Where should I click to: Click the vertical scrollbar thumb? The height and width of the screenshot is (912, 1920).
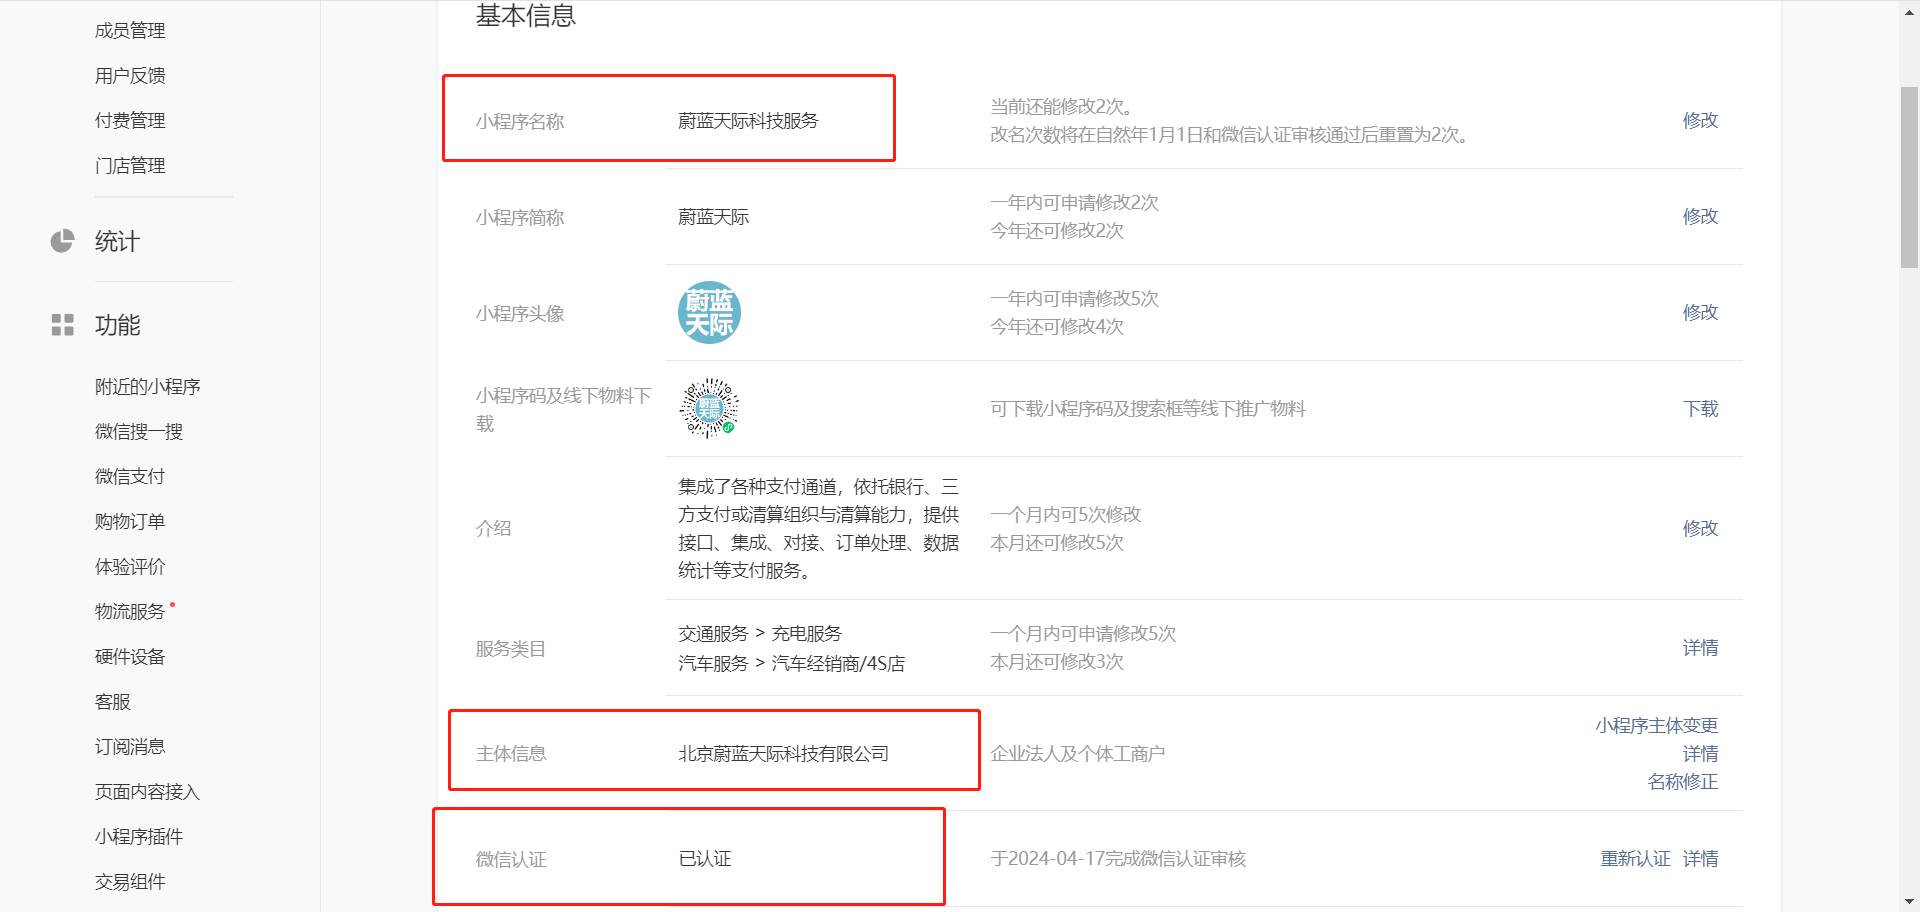(x=1909, y=177)
